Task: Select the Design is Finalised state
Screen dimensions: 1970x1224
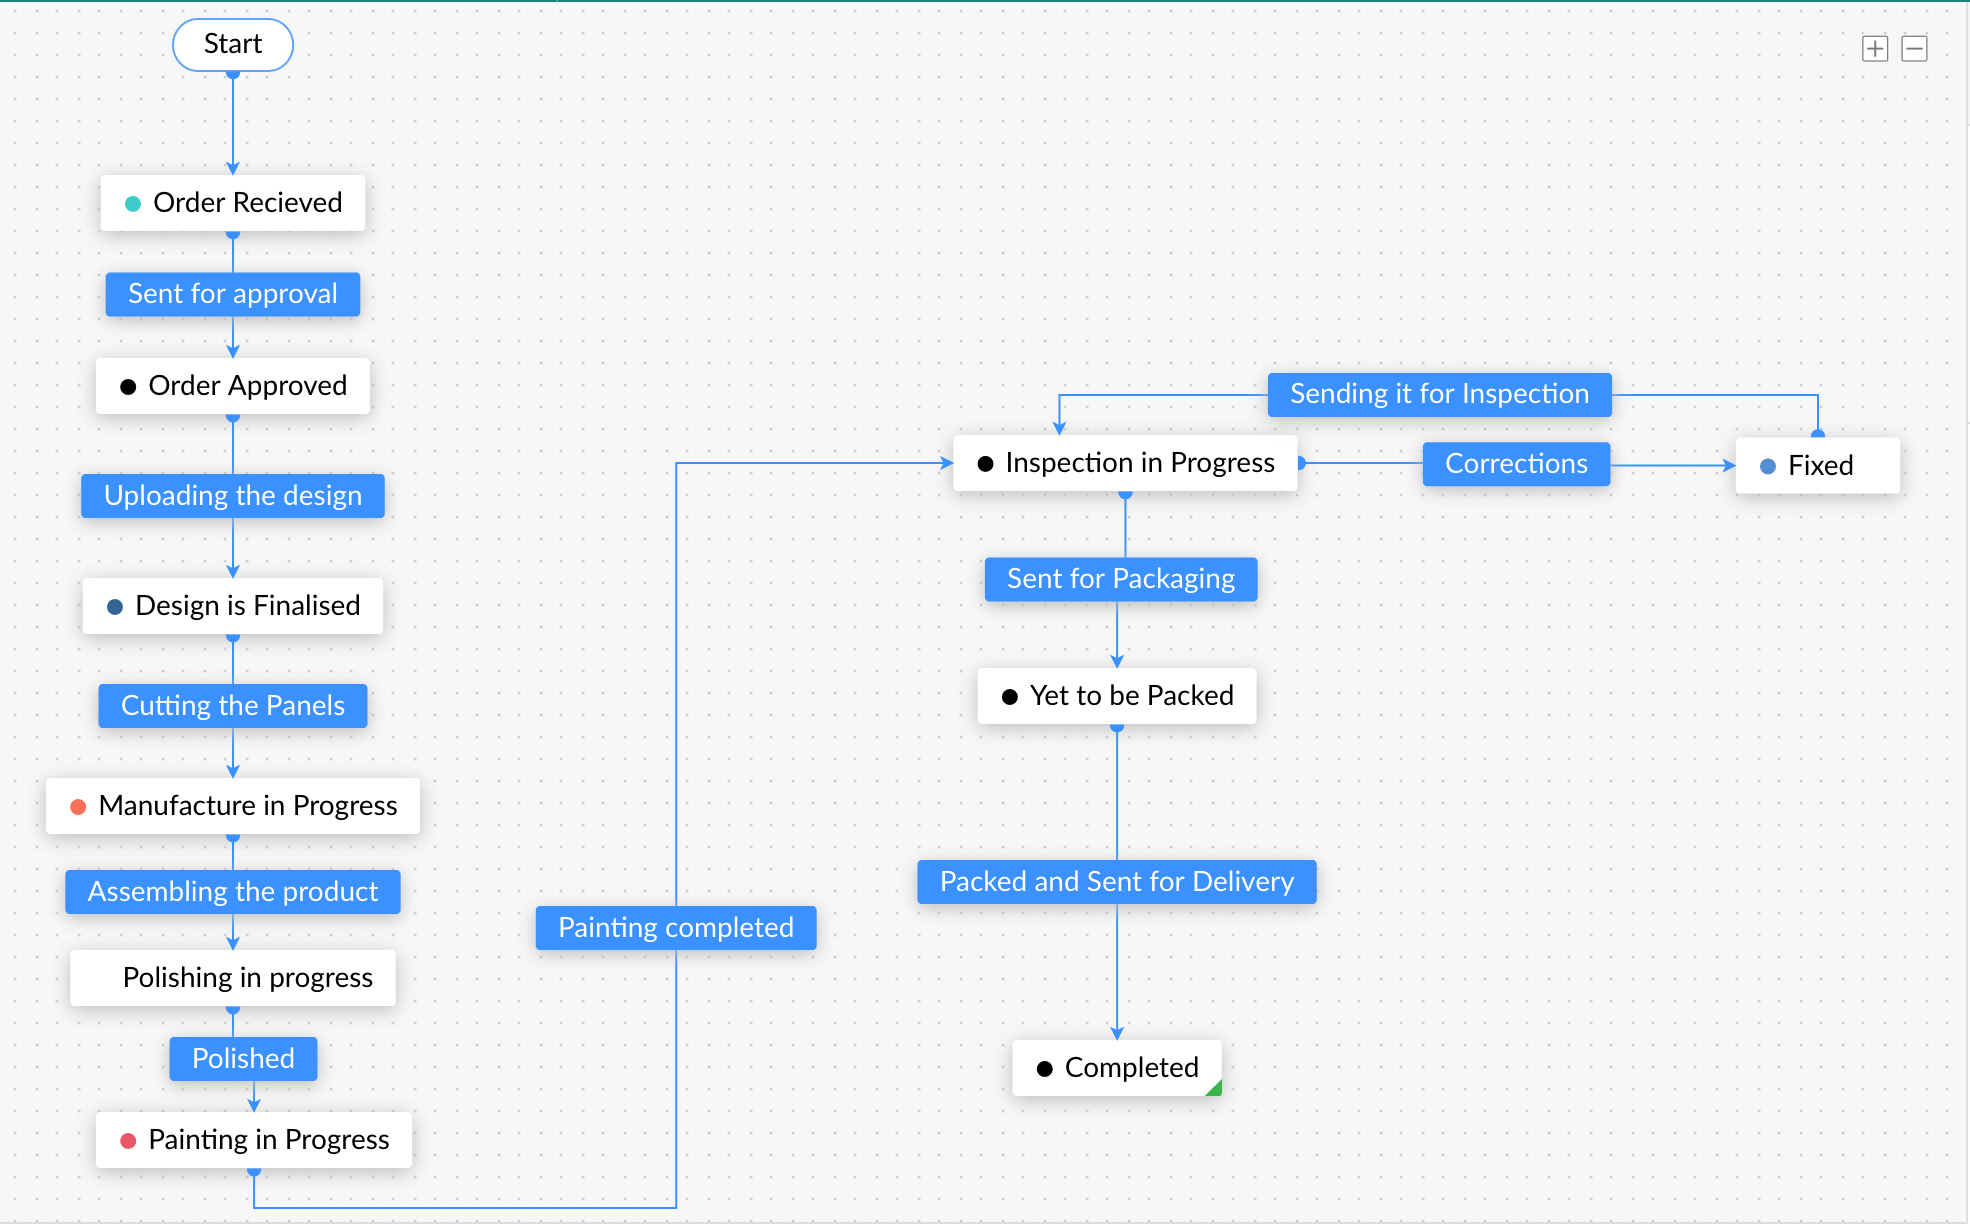Action: 233,606
